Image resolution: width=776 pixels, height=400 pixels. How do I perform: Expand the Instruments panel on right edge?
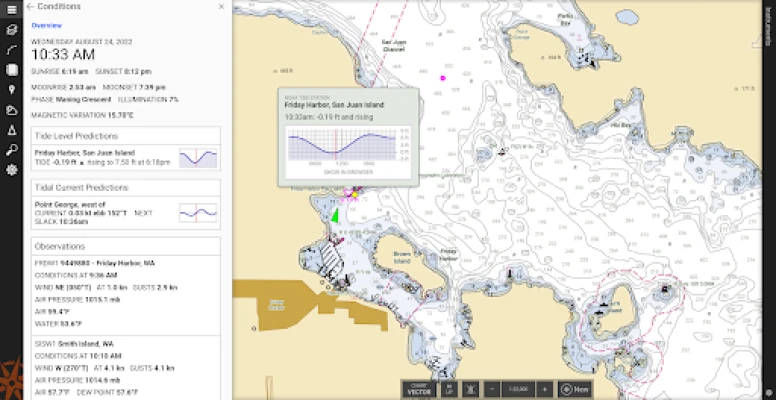pos(769,20)
